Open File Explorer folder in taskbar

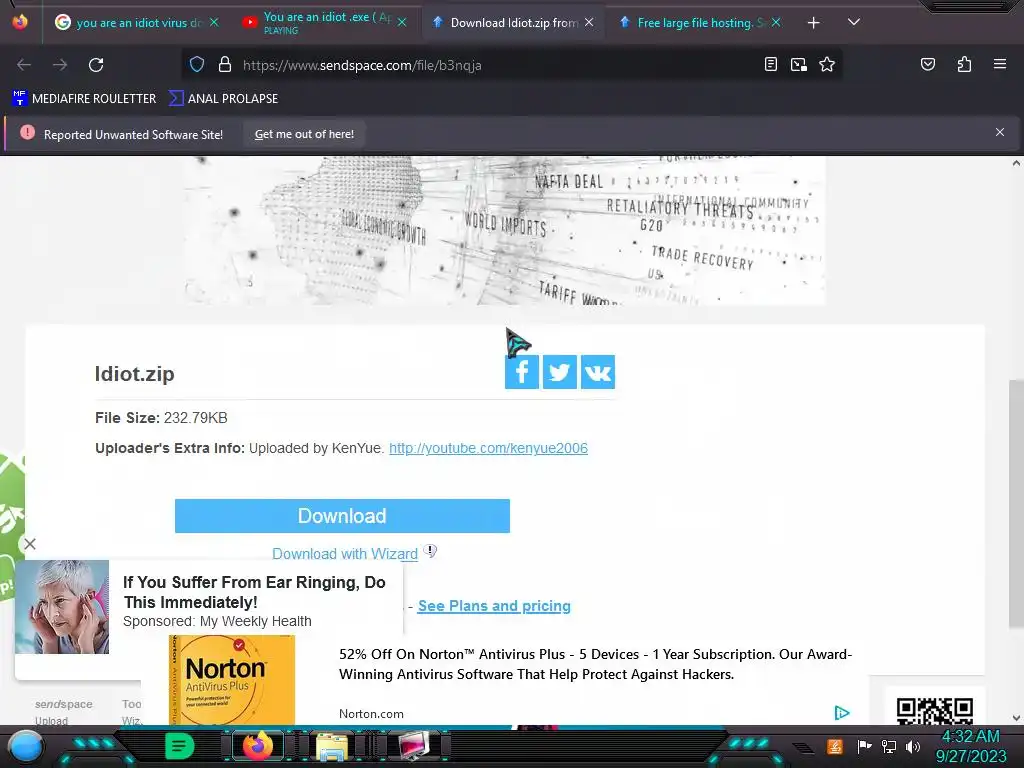tap(332, 746)
